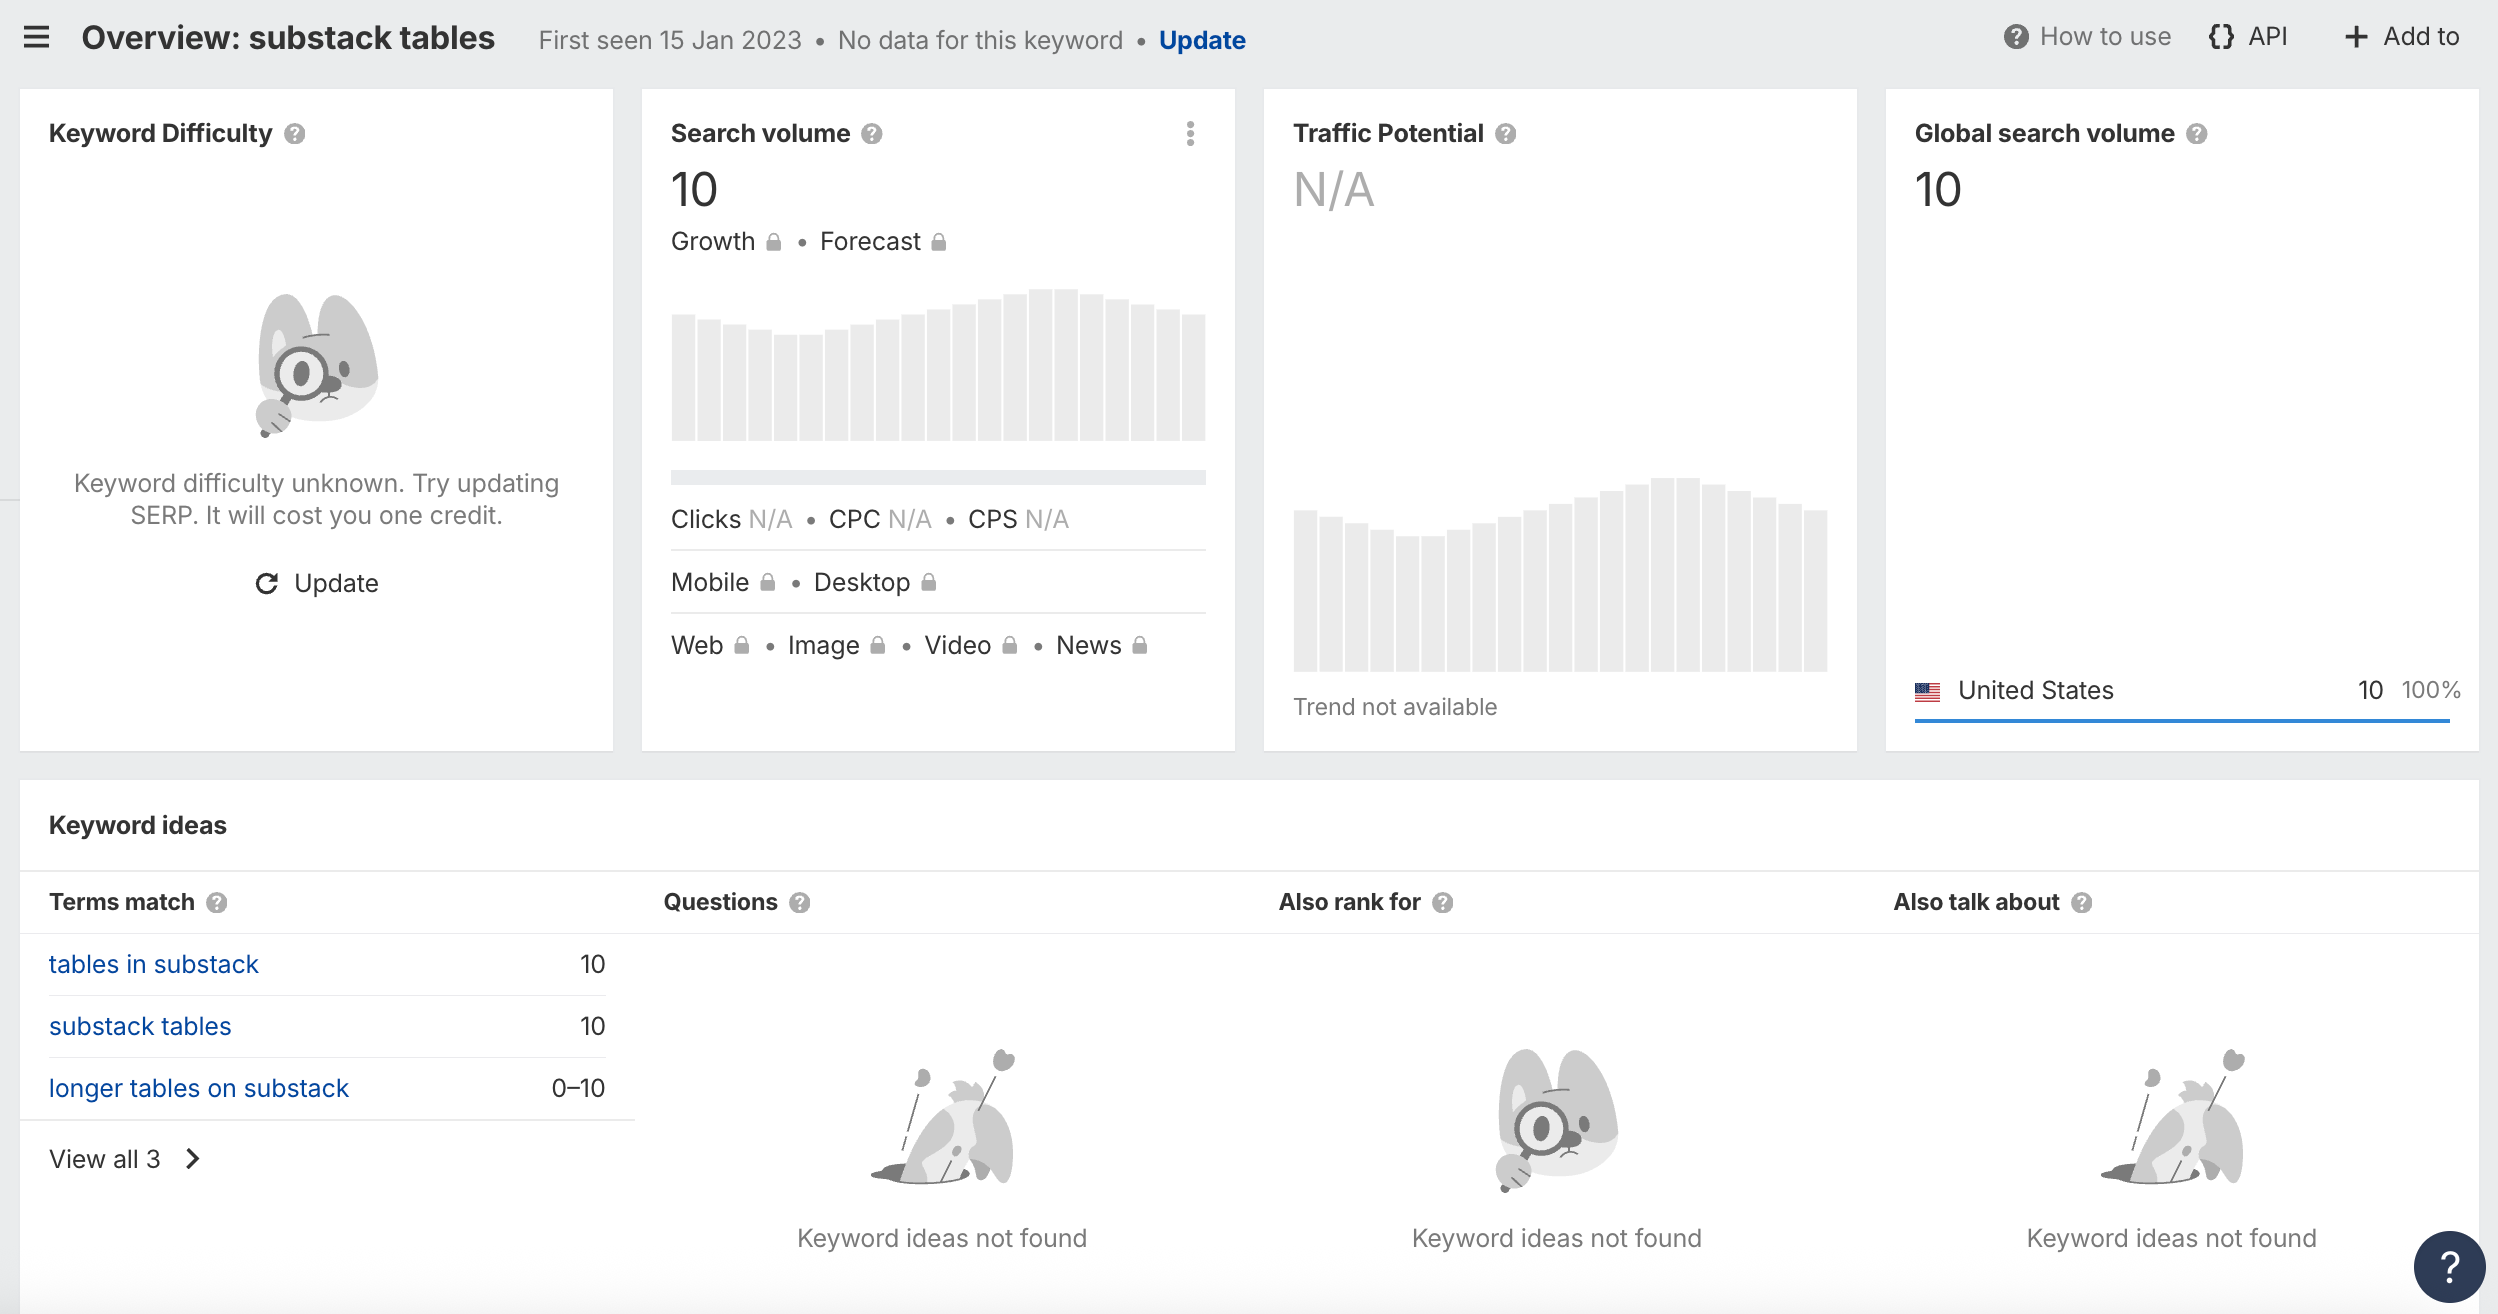Click the Terms match help icon

[x=217, y=903]
